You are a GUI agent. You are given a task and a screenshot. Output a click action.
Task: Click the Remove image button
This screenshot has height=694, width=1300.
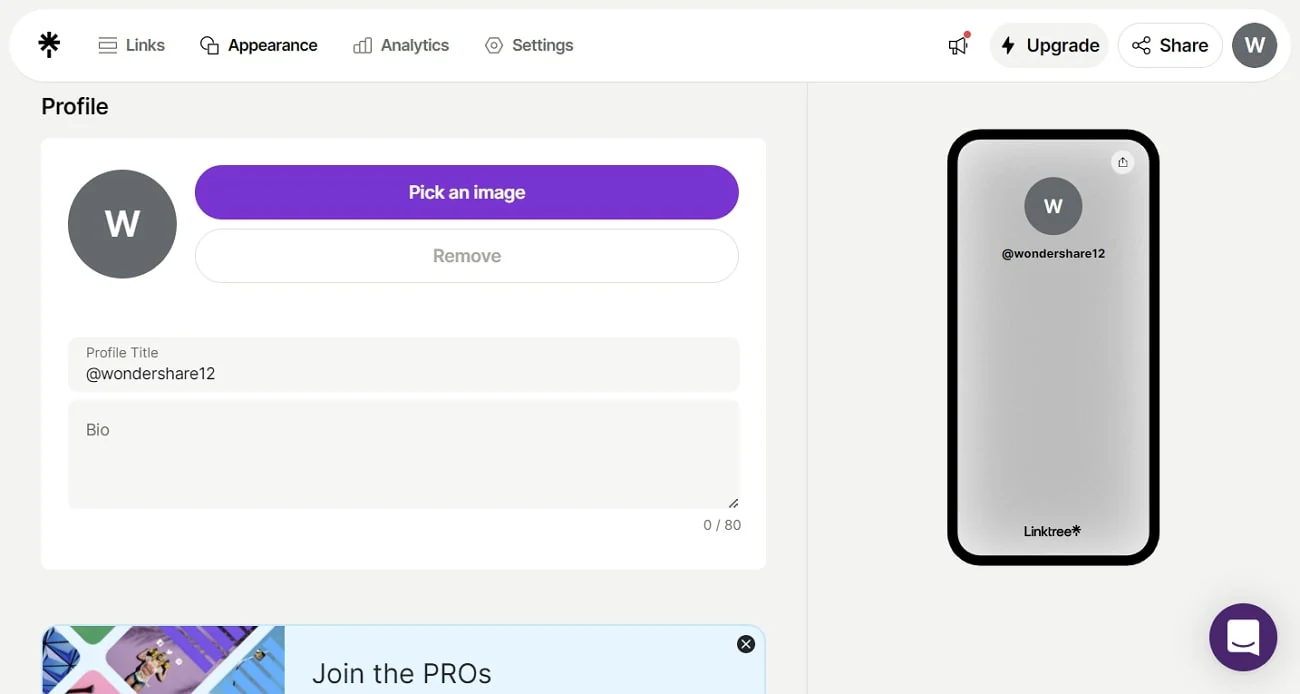pos(466,256)
